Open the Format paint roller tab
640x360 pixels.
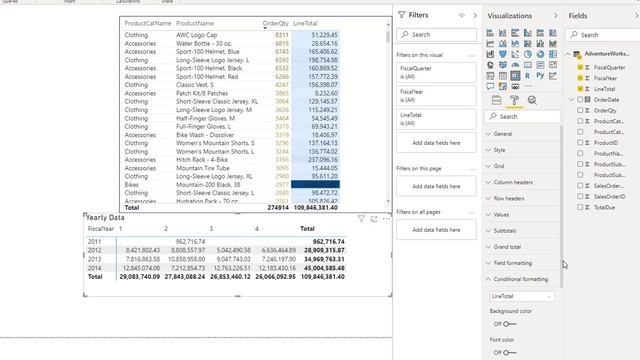514,100
